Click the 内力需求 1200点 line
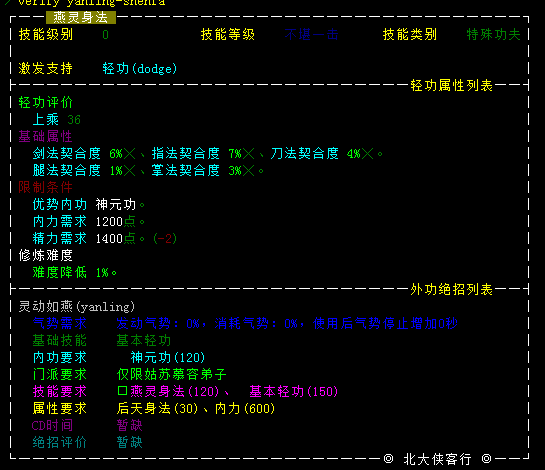The height and width of the screenshot is (470, 545). pos(88,221)
